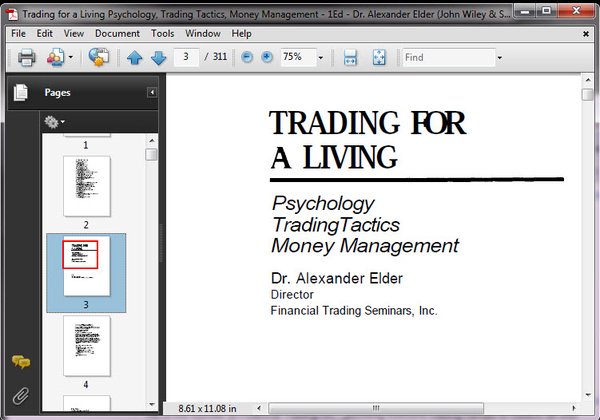Image resolution: width=600 pixels, height=420 pixels.
Task: Select page 3 thumbnail
Action: (x=86, y=266)
